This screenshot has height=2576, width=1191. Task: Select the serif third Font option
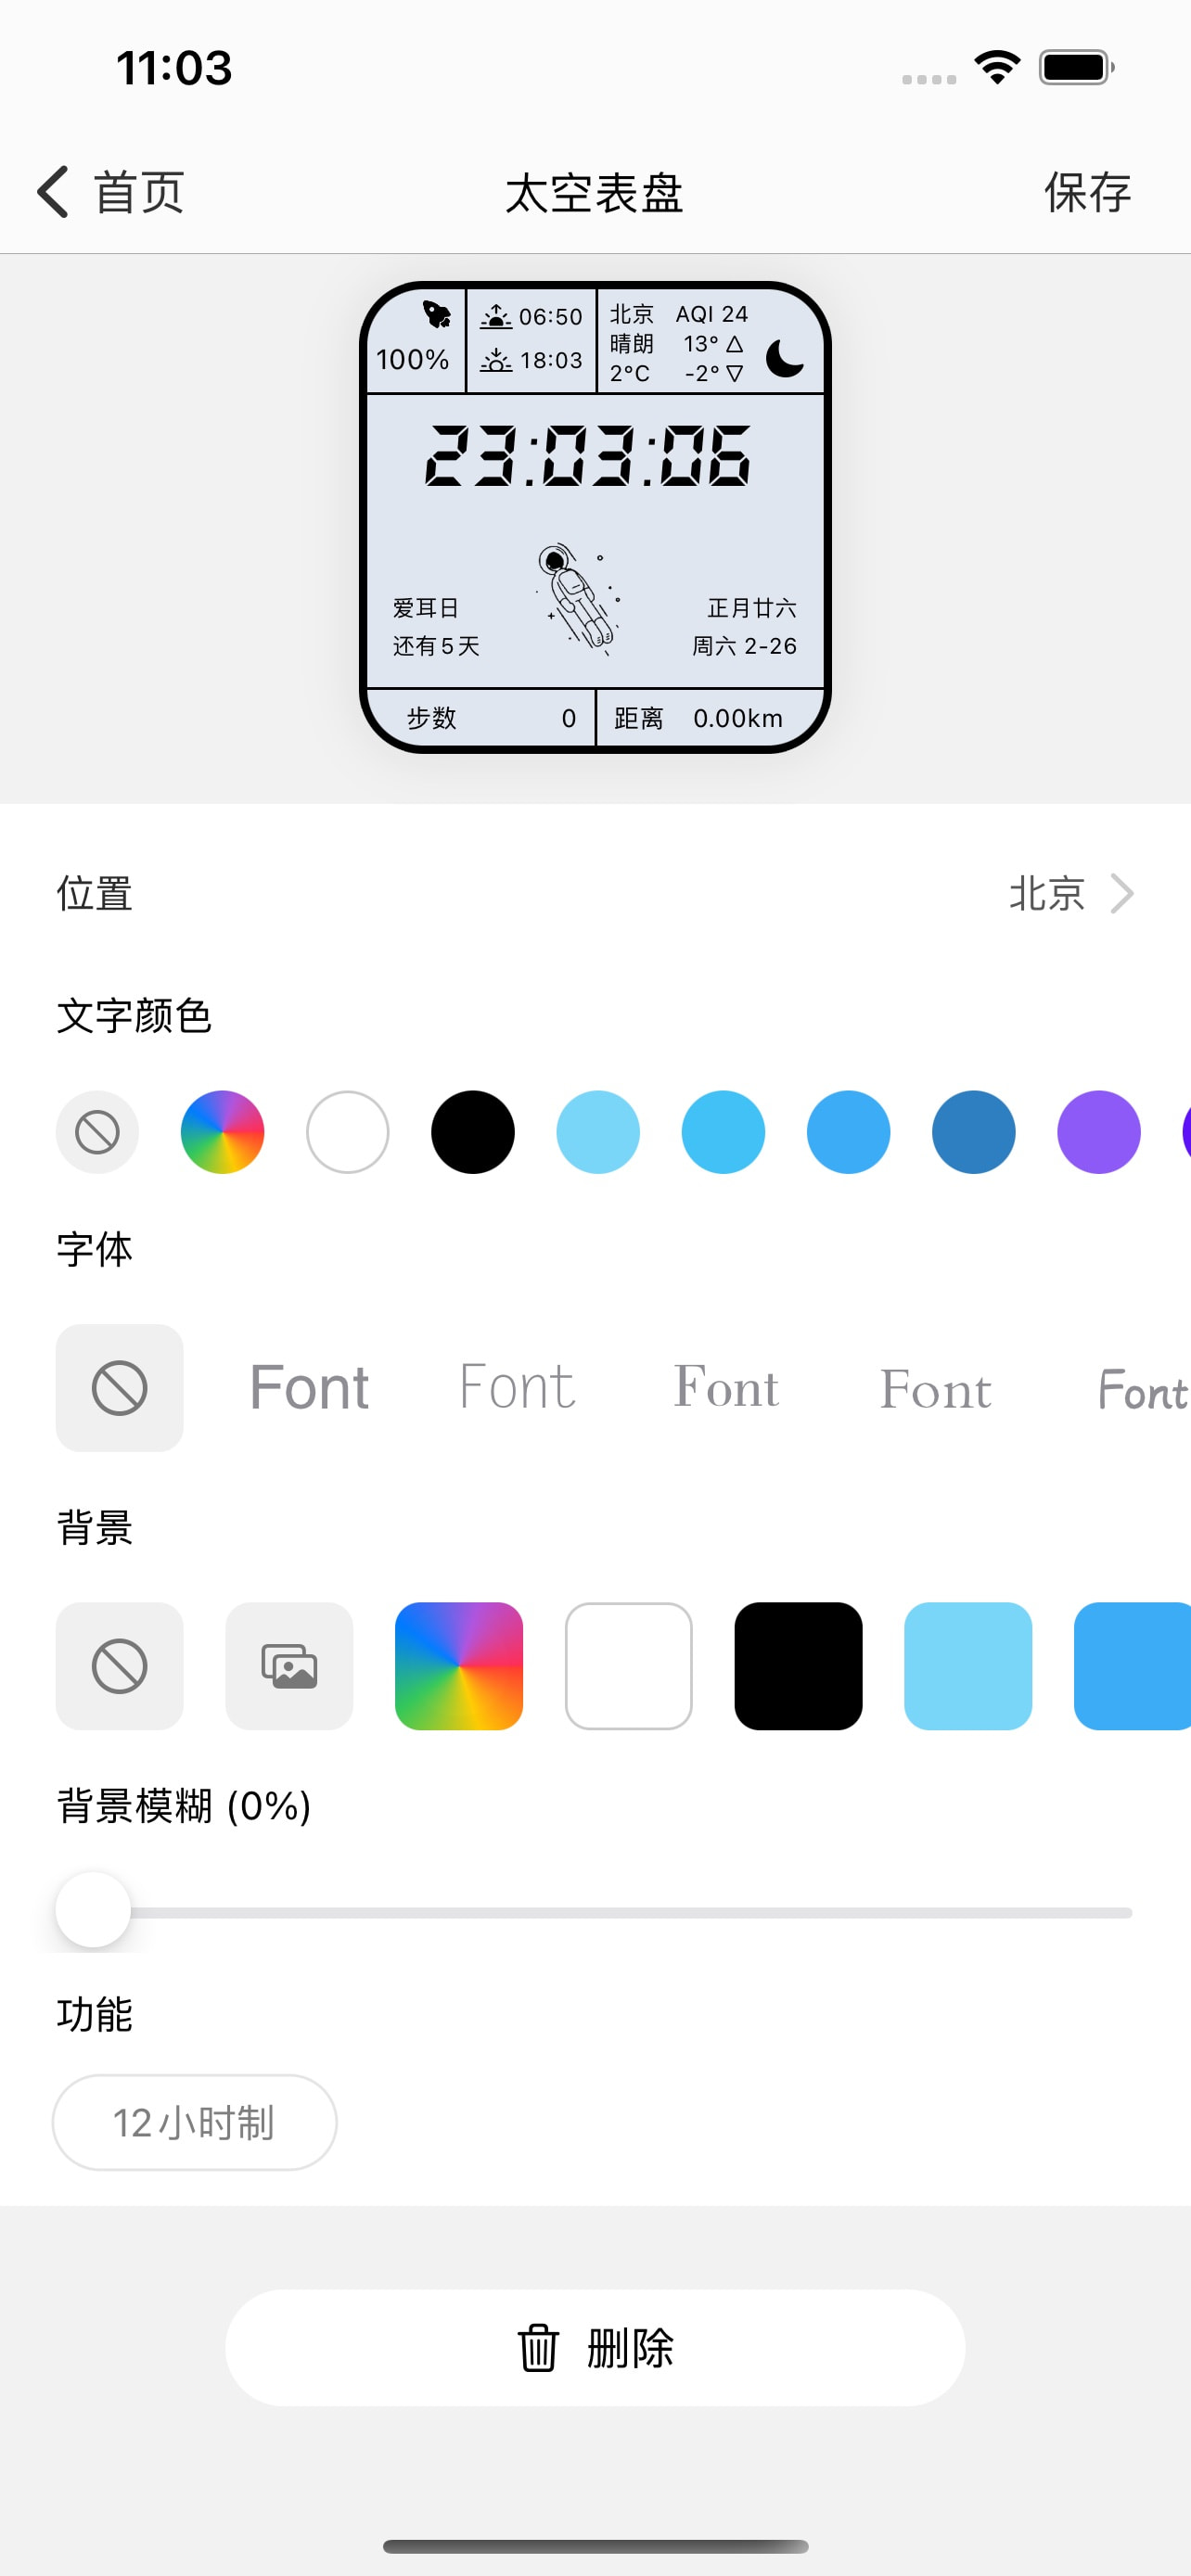tap(726, 1388)
